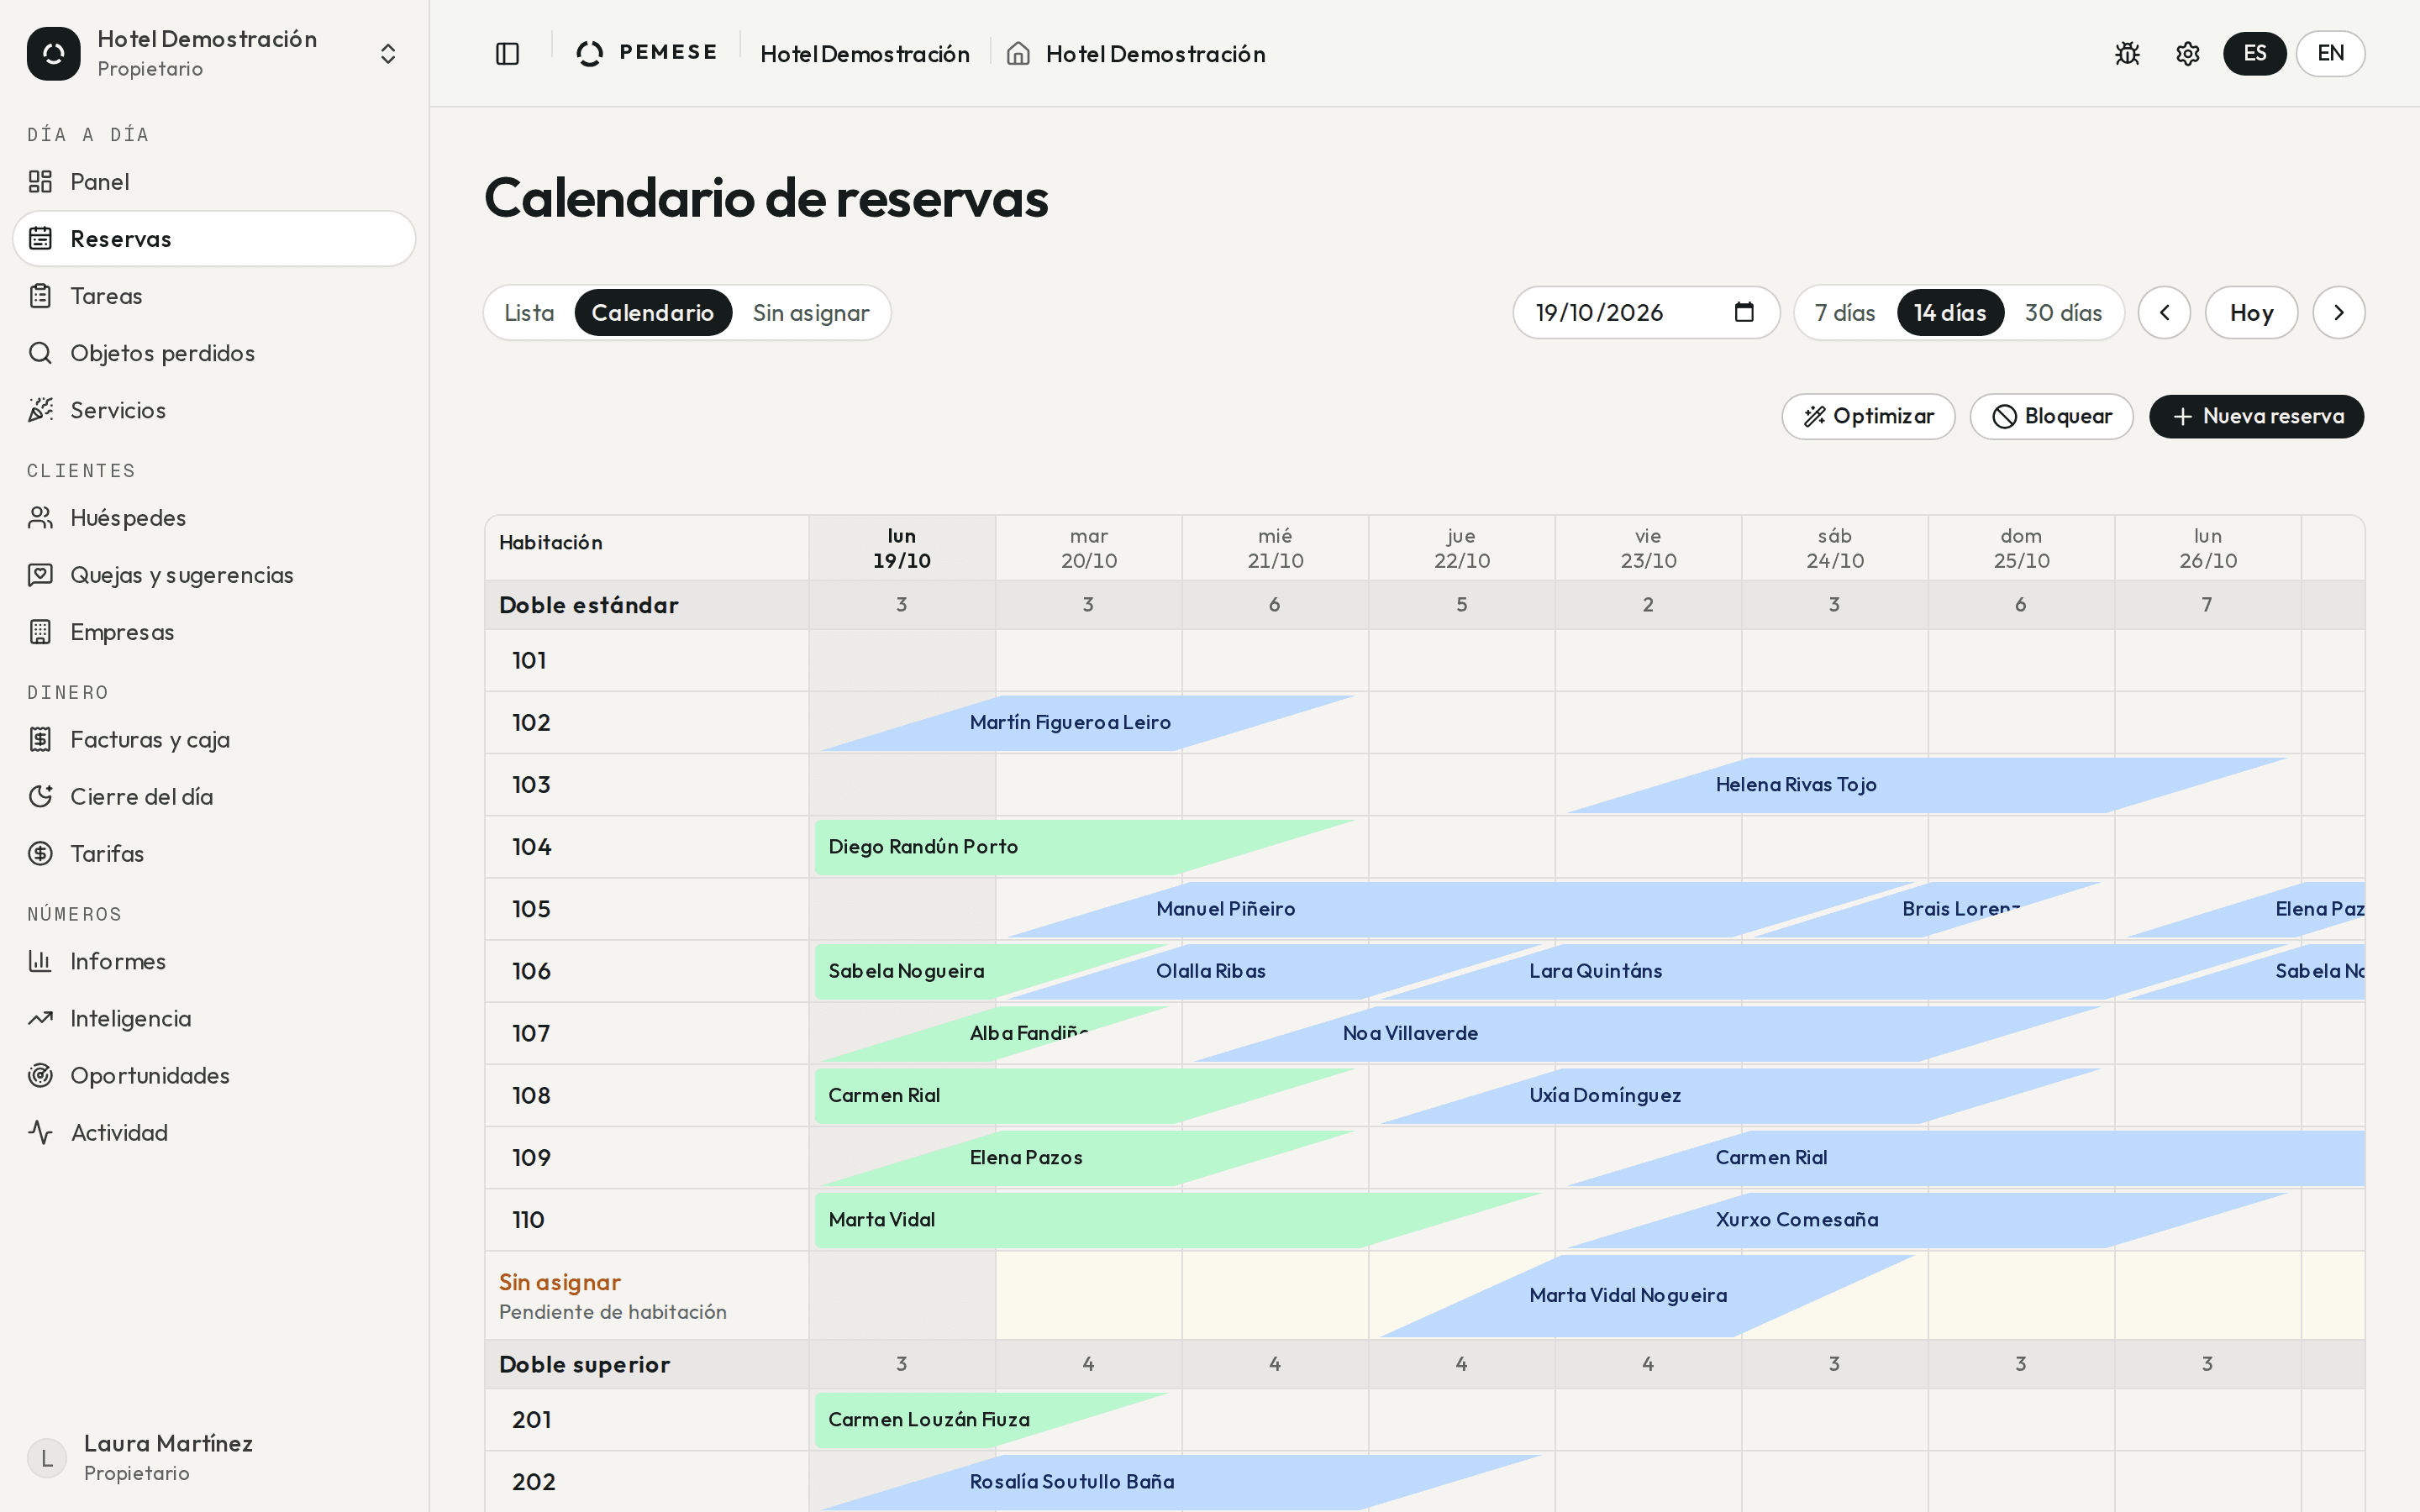
Task: Open Huéspedes guests section
Action: (214, 518)
